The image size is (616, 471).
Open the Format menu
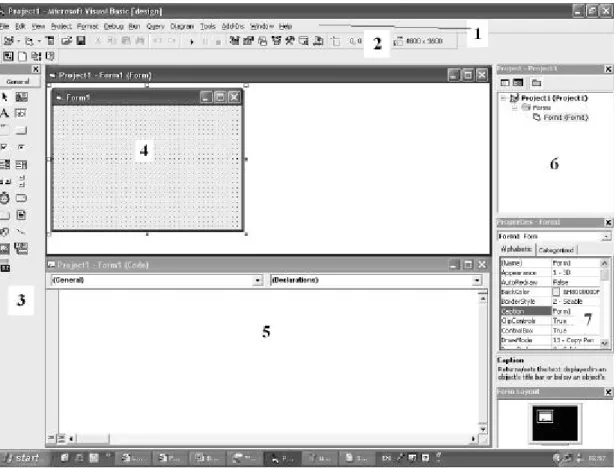coord(87,26)
